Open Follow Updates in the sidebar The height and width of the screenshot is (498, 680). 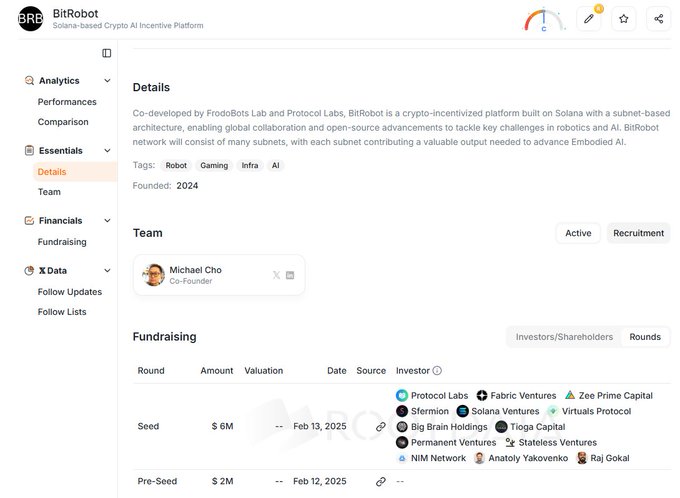(70, 292)
